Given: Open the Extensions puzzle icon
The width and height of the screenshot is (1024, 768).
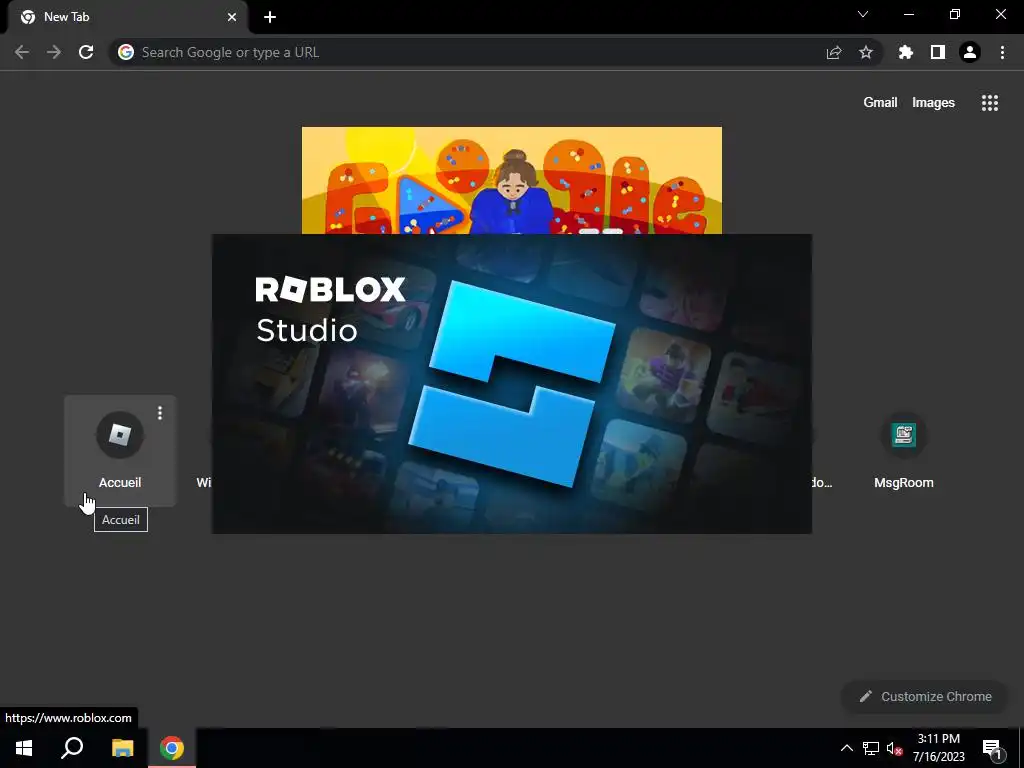Looking at the screenshot, I should tap(906, 52).
